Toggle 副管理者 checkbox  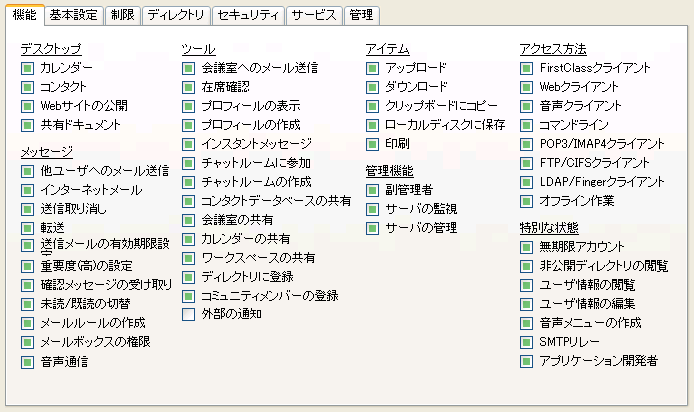click(372, 190)
